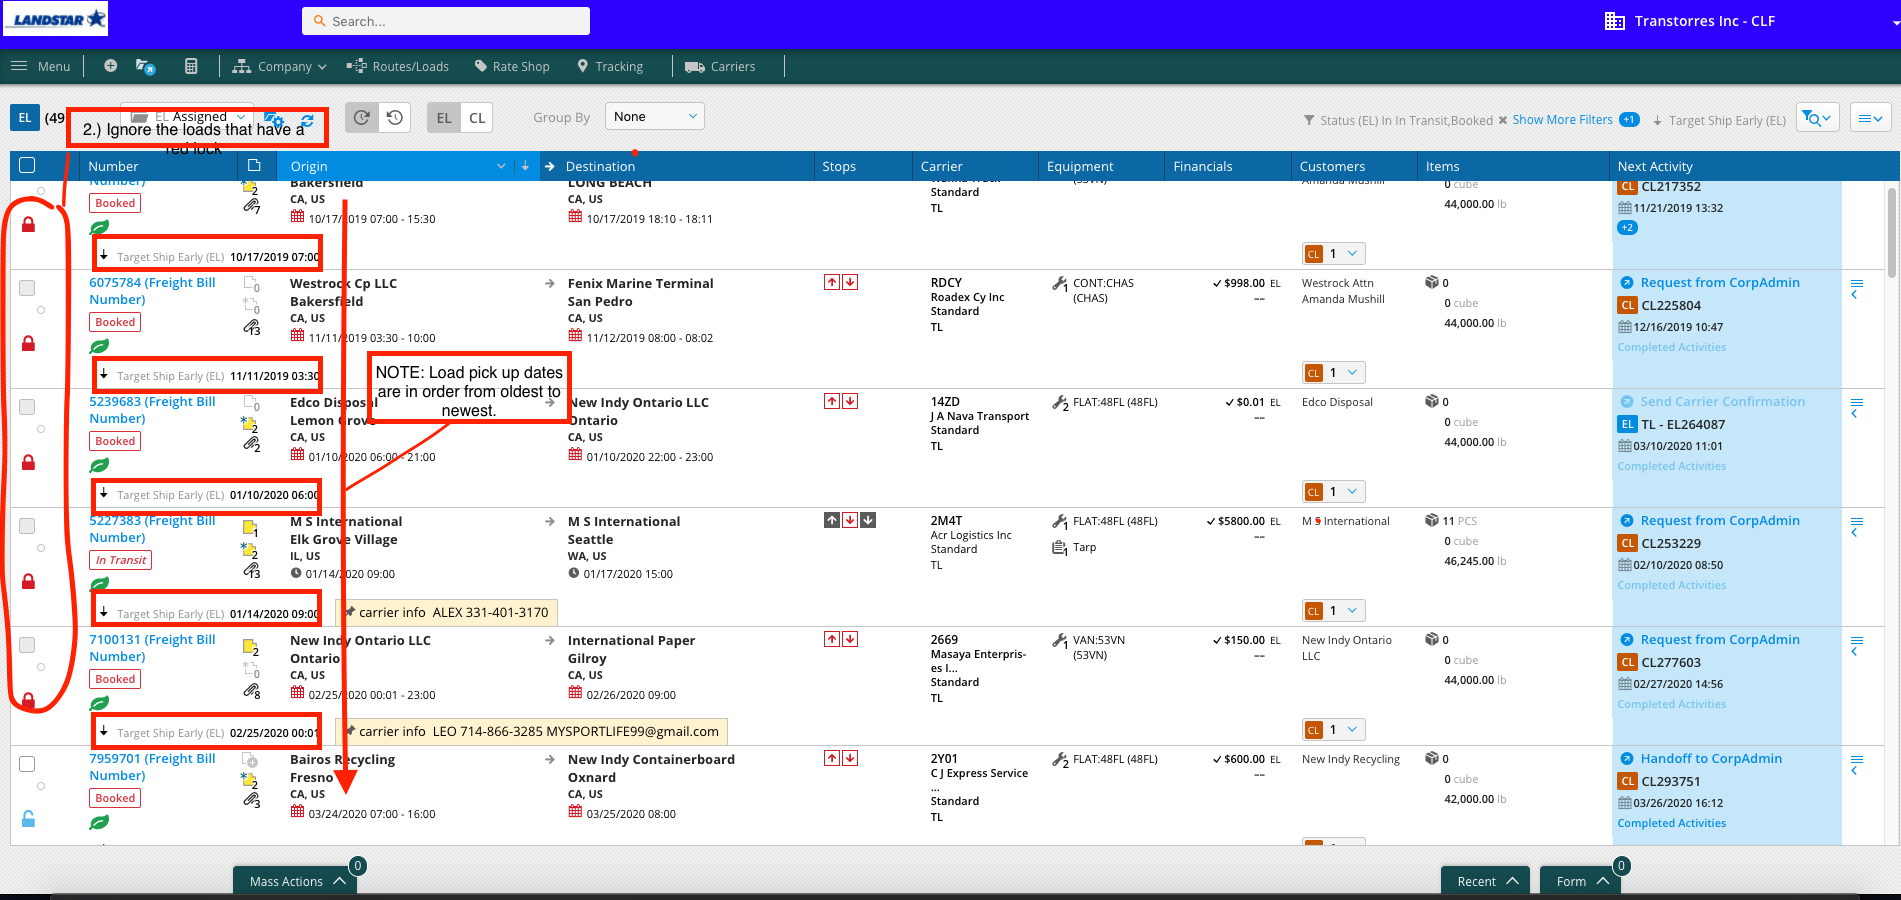Click the Show More Filters link
This screenshot has height=900, width=1901.
(x=1563, y=119)
